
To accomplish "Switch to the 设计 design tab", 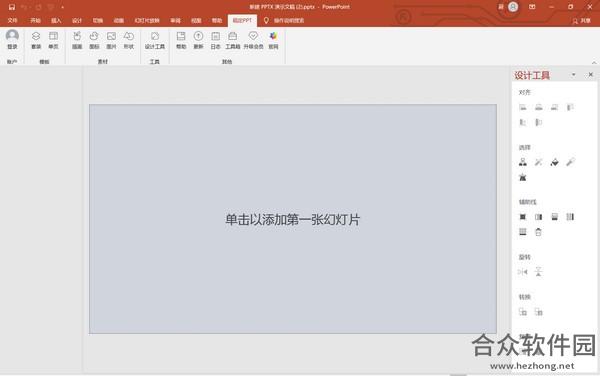I will point(77,20).
